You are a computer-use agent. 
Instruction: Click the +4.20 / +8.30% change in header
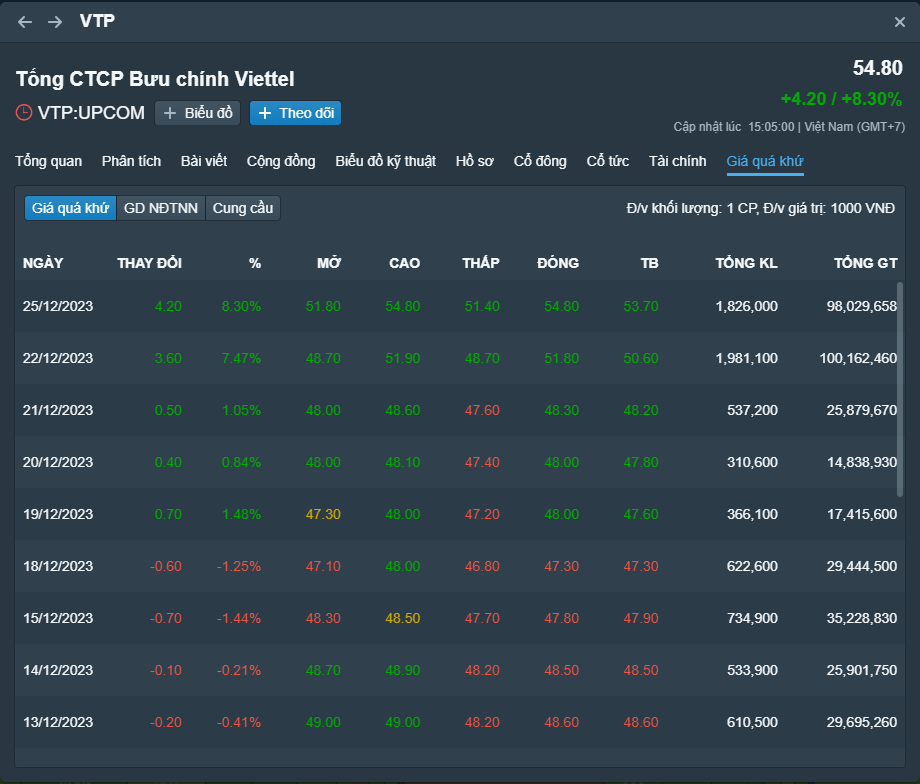(841, 99)
